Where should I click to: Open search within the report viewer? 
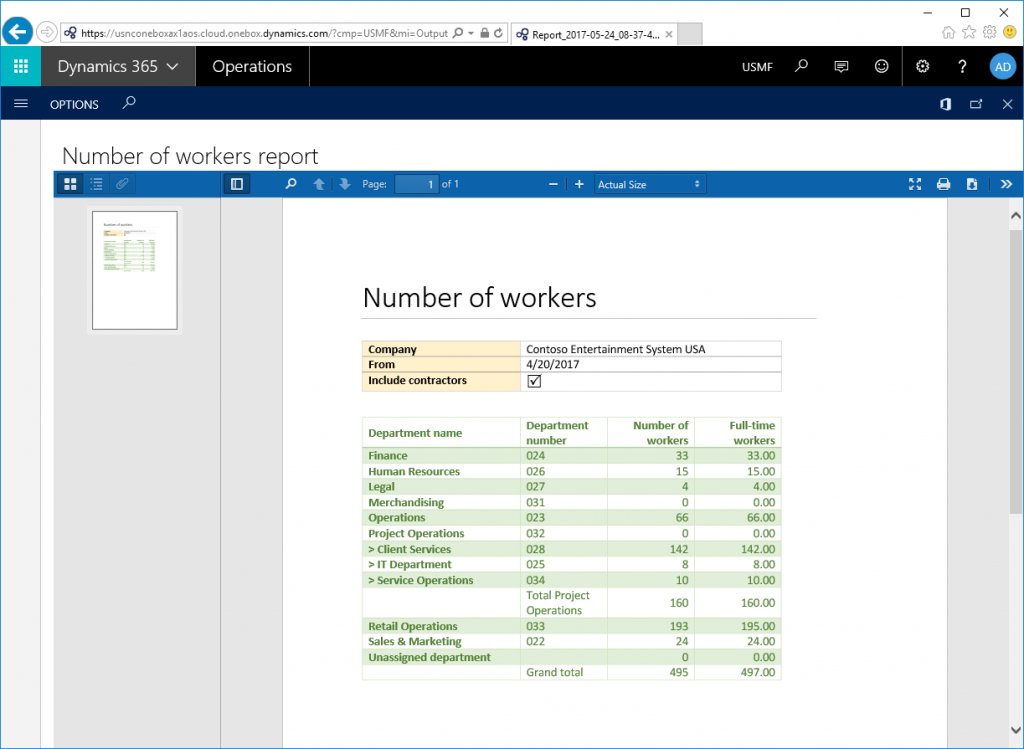click(290, 184)
